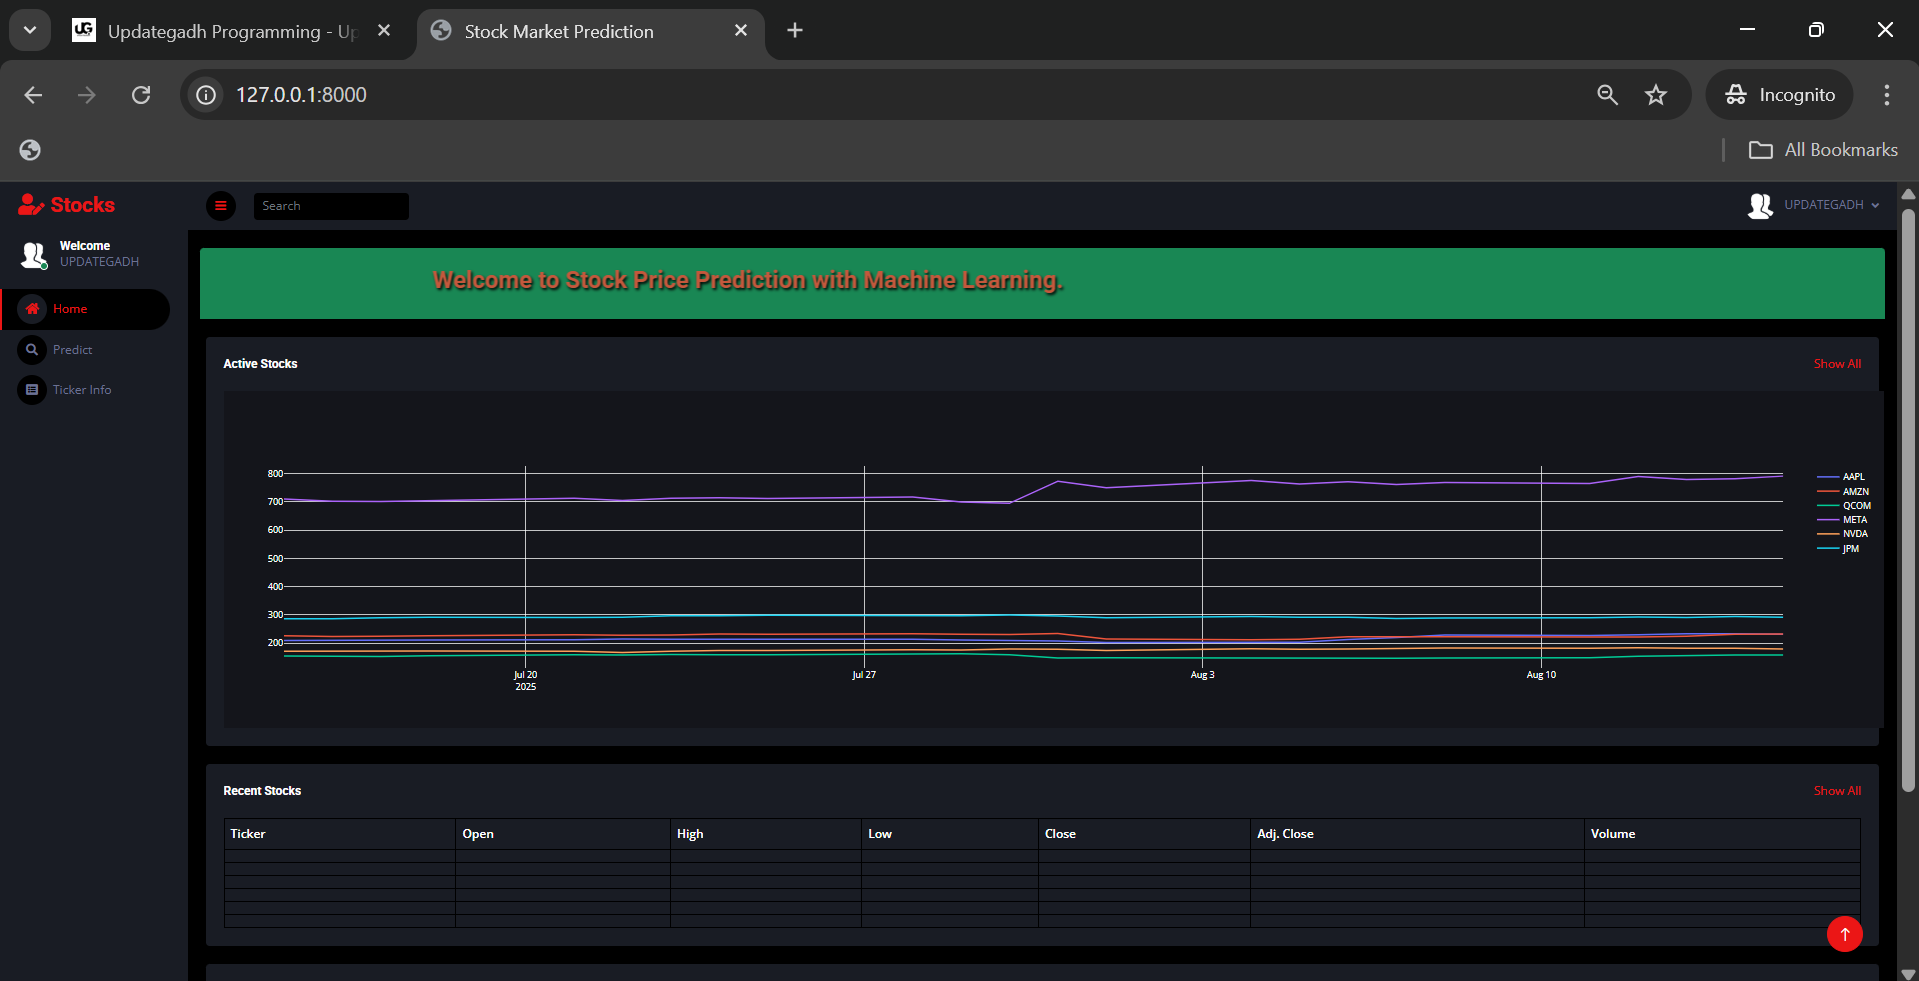
Task: Open the browser zoom magnifier icon
Action: 1607,95
